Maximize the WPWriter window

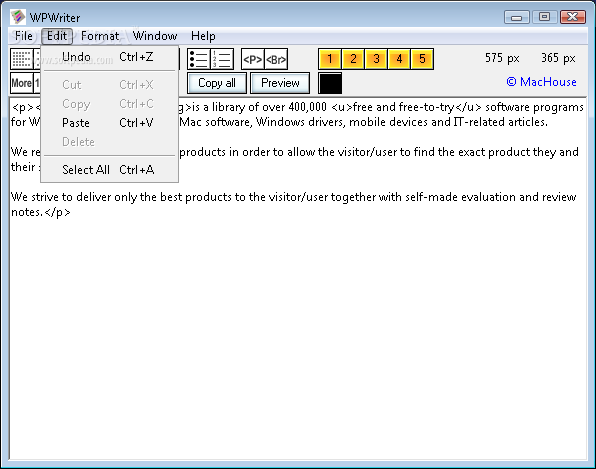pos(544,17)
